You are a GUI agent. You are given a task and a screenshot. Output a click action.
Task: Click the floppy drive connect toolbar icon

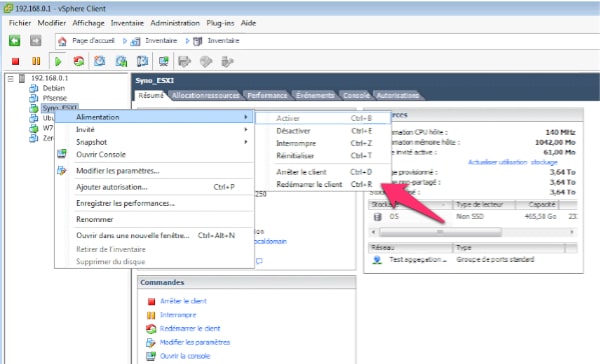pyautogui.click(x=184, y=61)
